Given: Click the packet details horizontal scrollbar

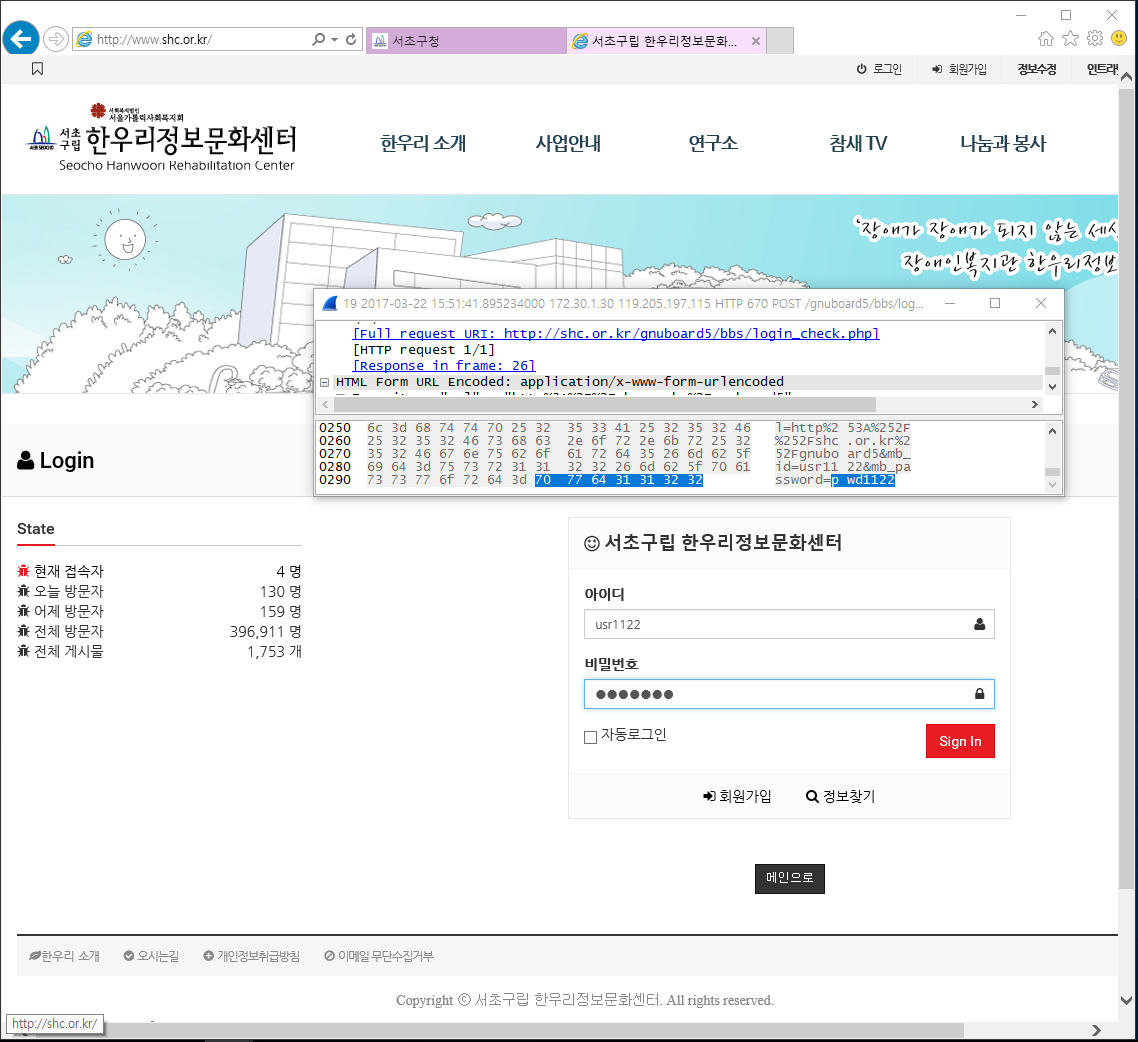Looking at the screenshot, I should [x=605, y=404].
